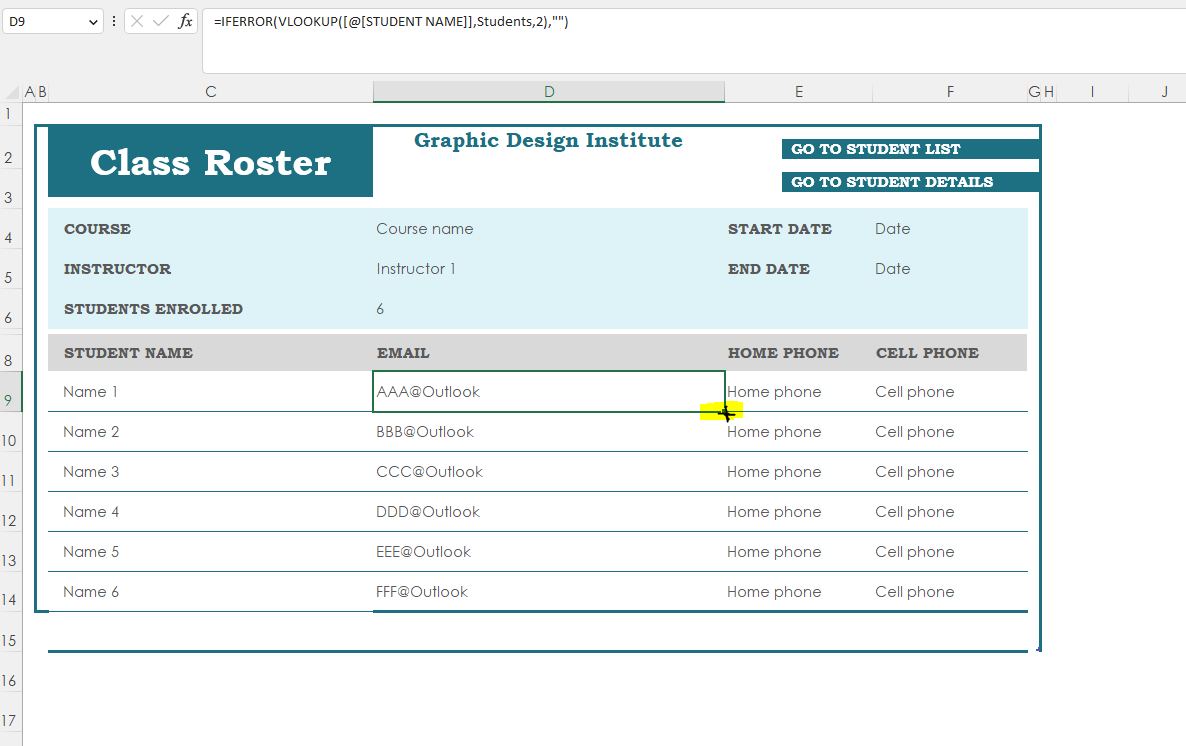Select the Name 1 cell
Screen dimensions: 1186x746
pyautogui.click(x=210, y=392)
